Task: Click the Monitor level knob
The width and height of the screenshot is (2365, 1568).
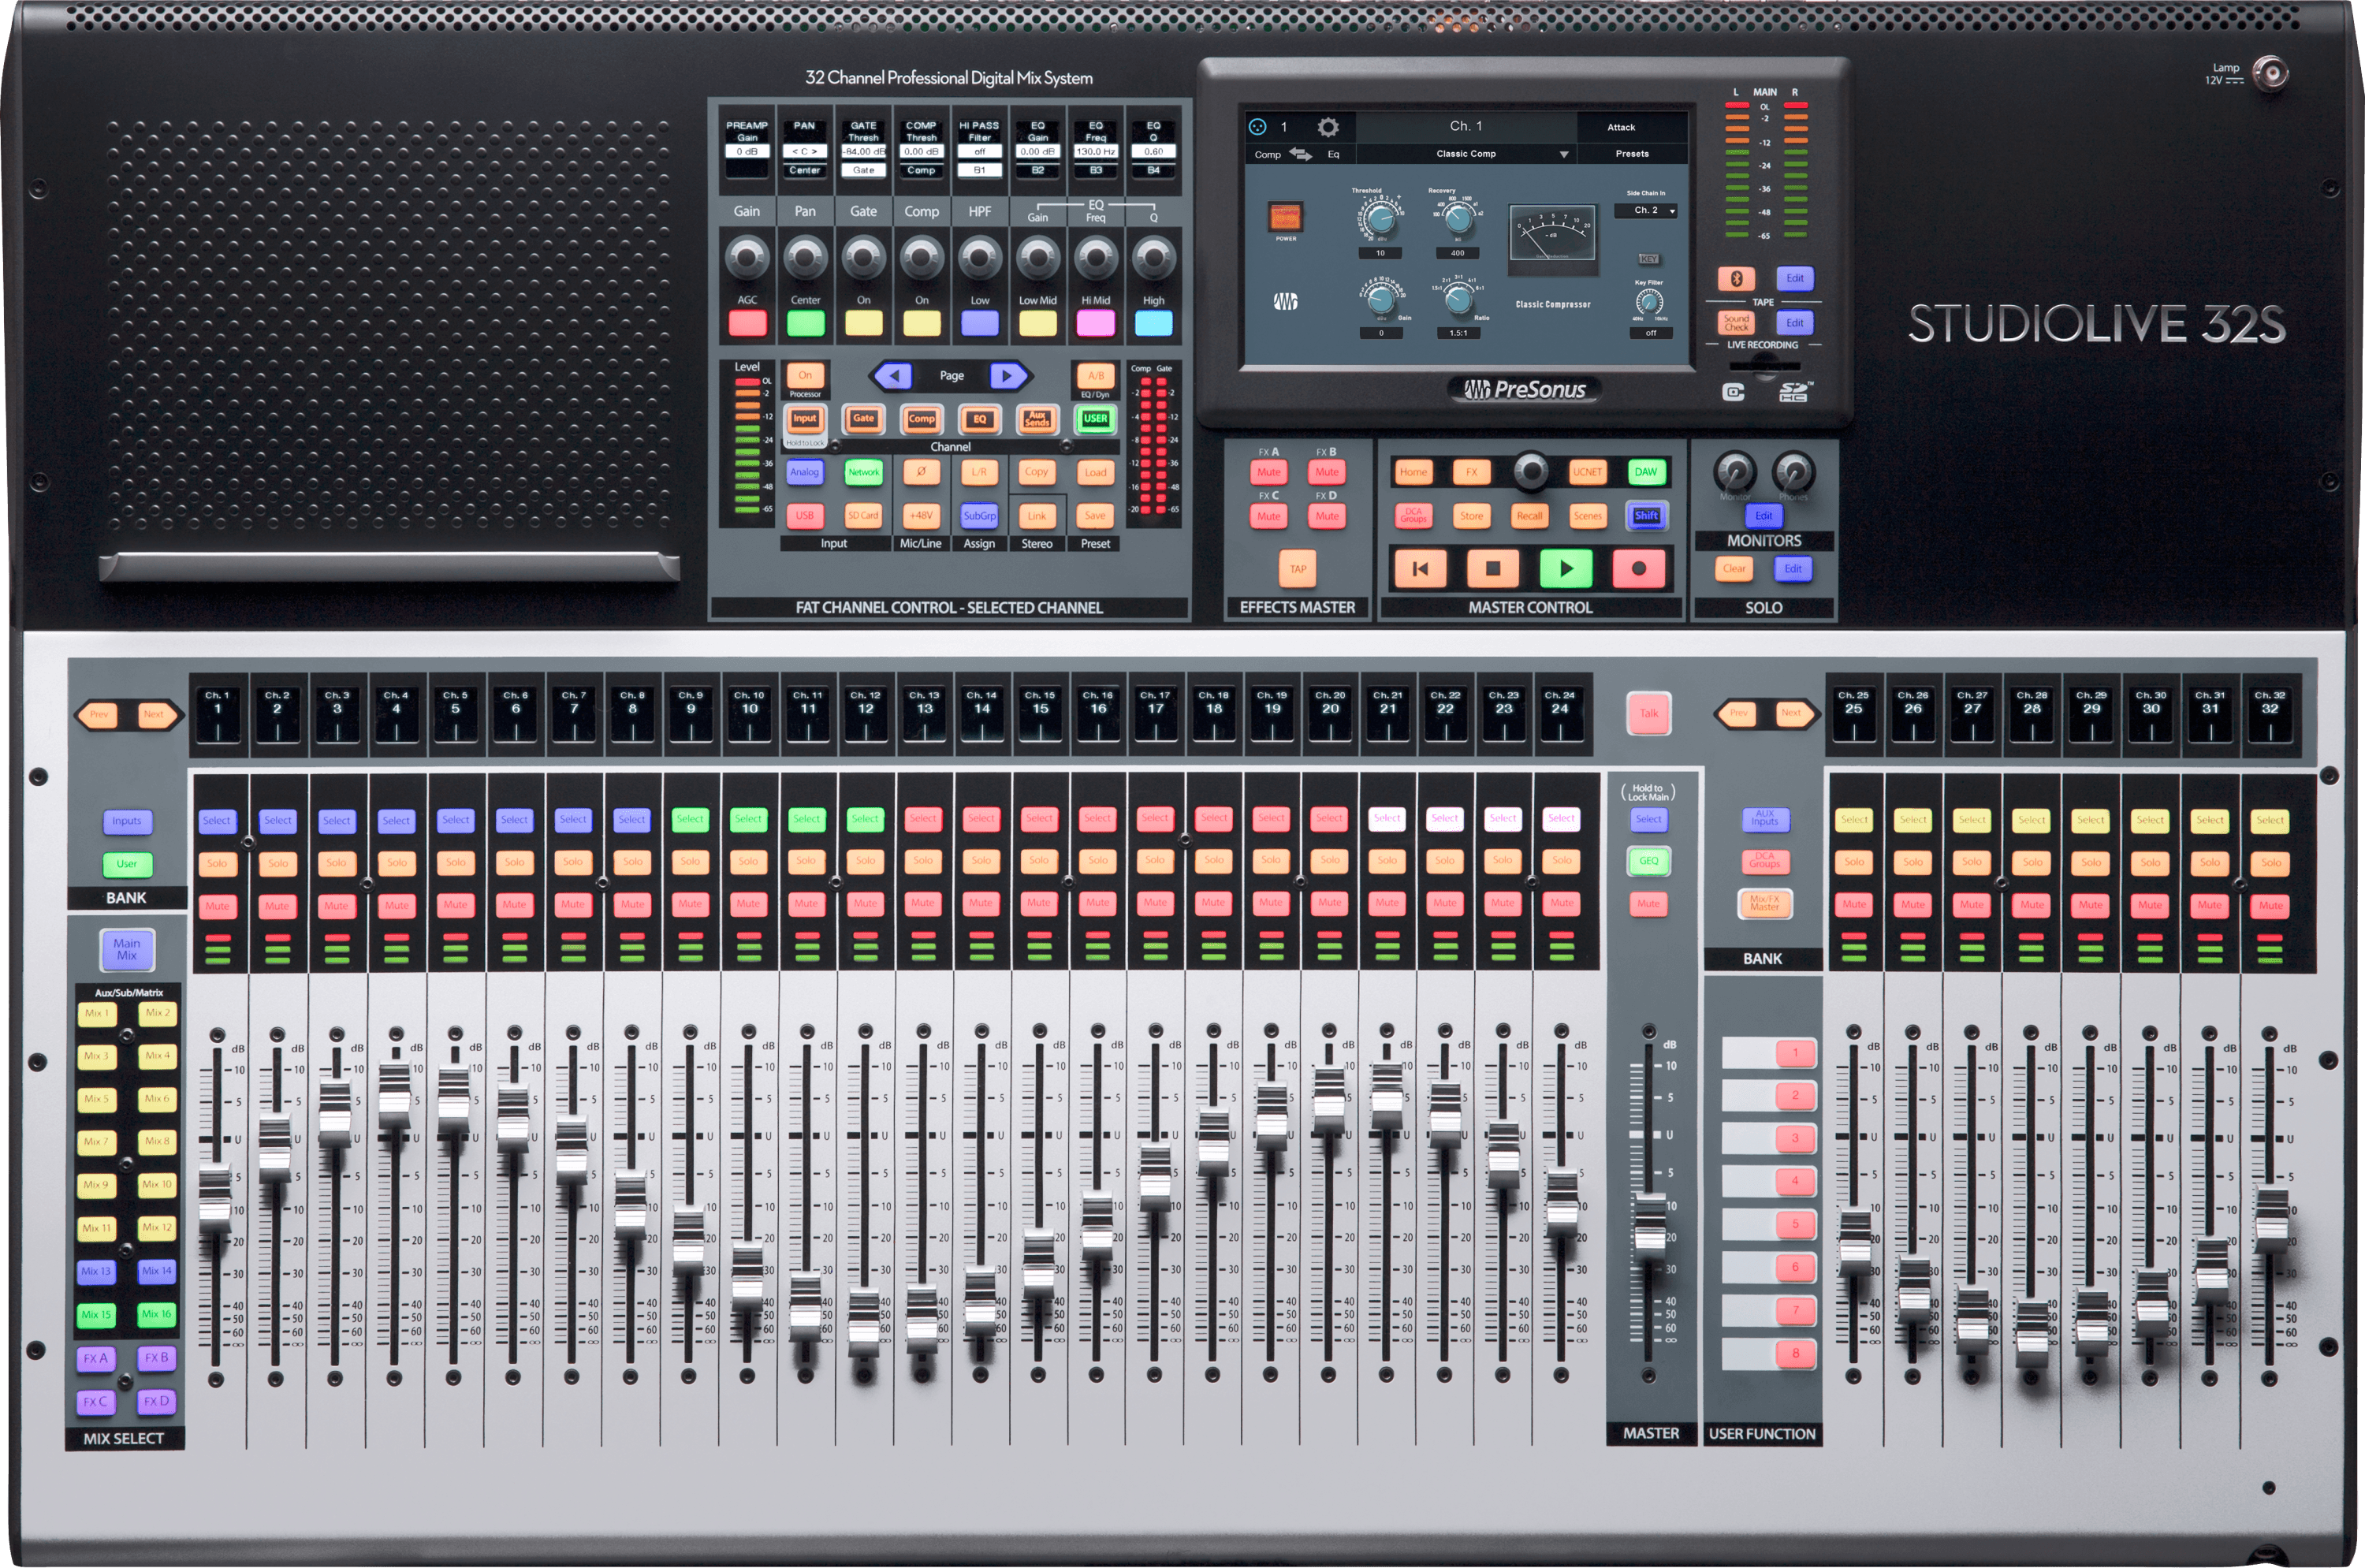Action: pyautogui.click(x=1735, y=471)
